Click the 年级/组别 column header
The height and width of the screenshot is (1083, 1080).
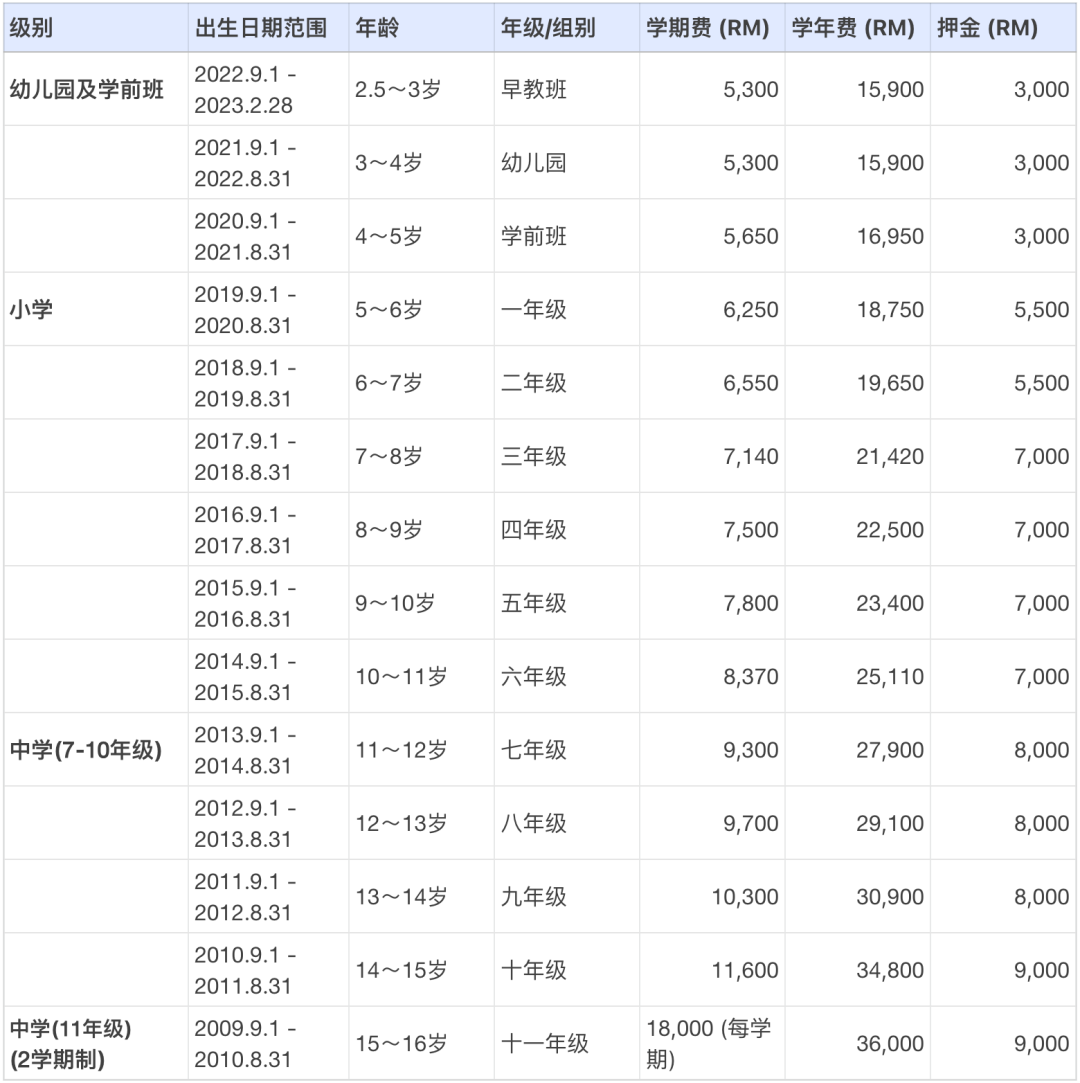tap(566, 28)
